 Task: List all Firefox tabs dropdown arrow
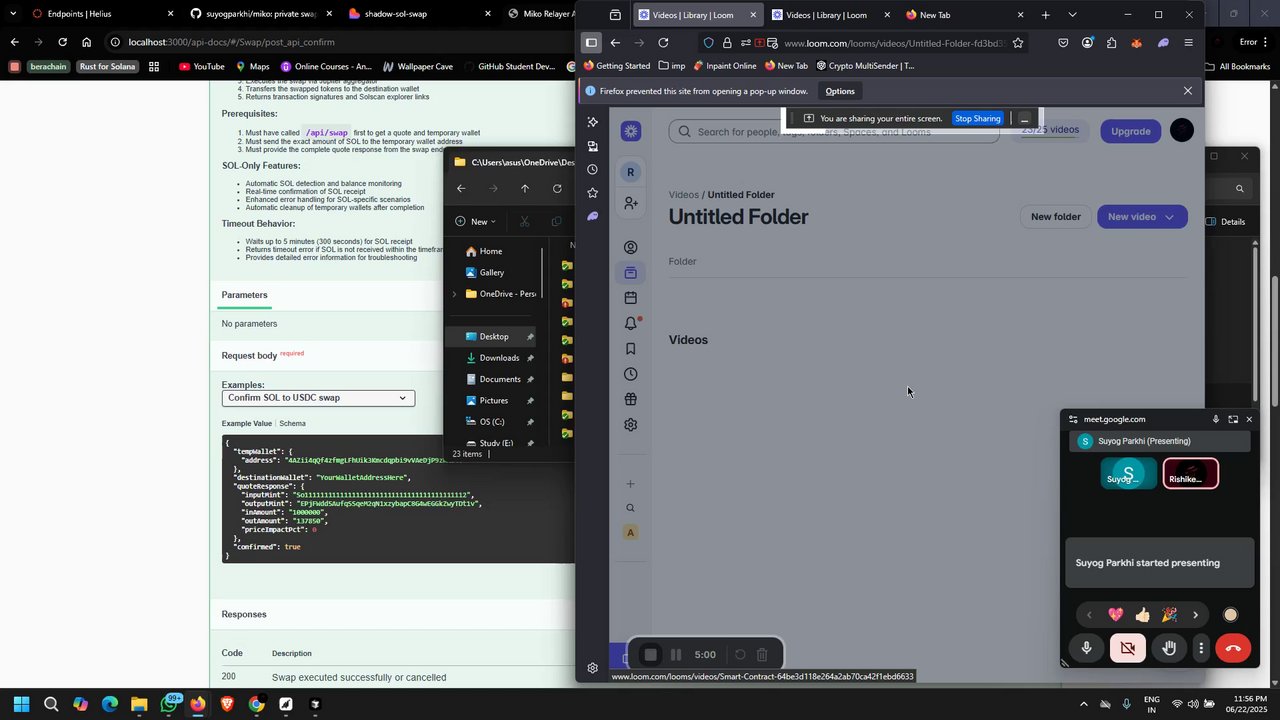pos(1072,15)
